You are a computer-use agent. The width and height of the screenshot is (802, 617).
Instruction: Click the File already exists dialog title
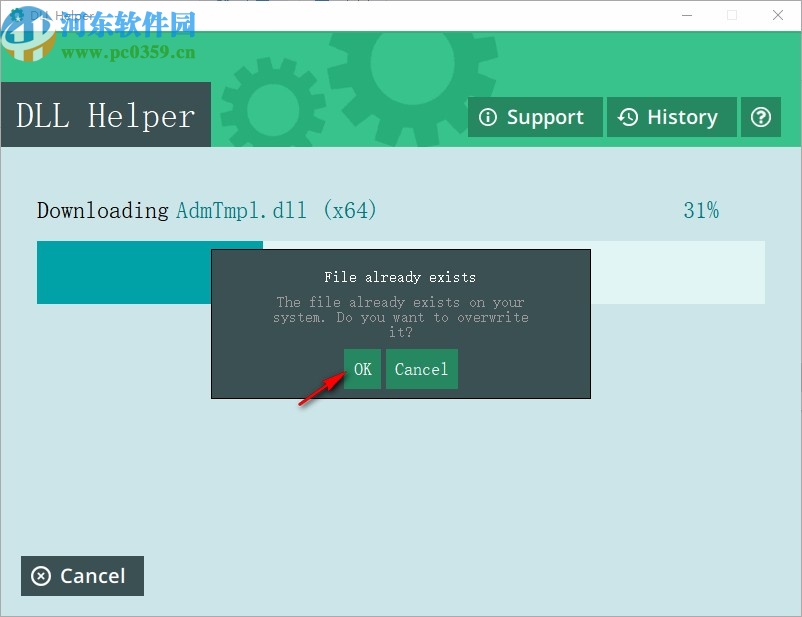coord(400,277)
